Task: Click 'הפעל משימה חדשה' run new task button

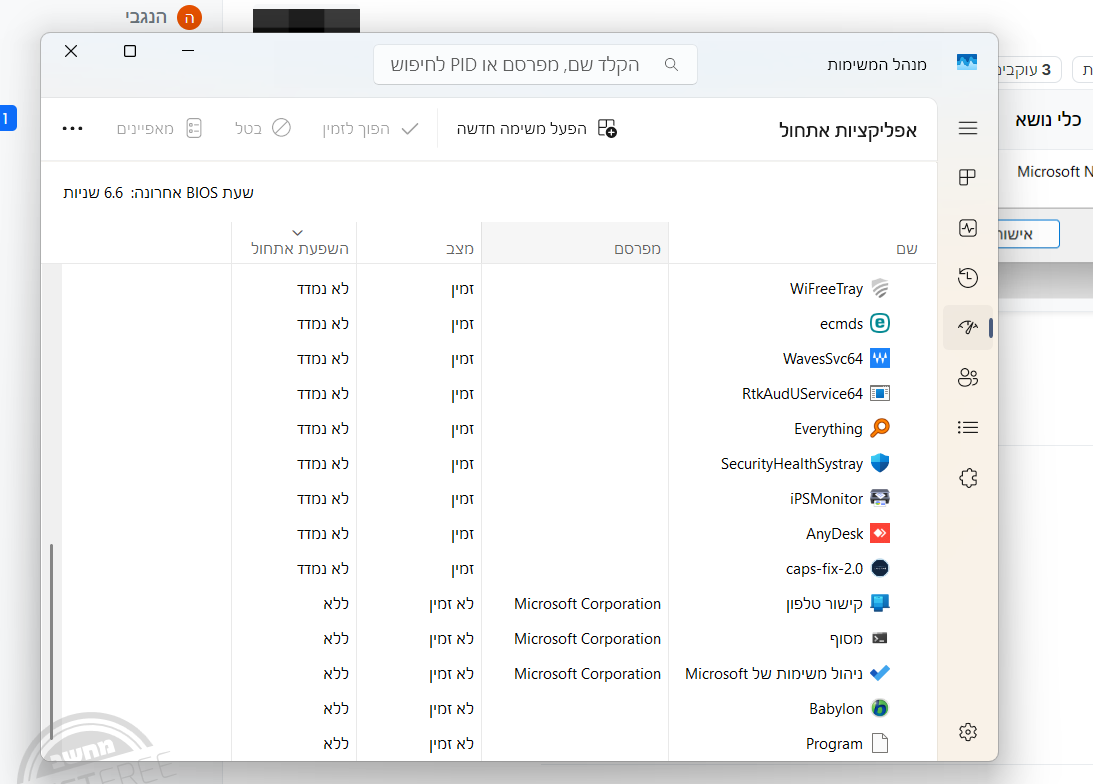Action: click(x=537, y=128)
